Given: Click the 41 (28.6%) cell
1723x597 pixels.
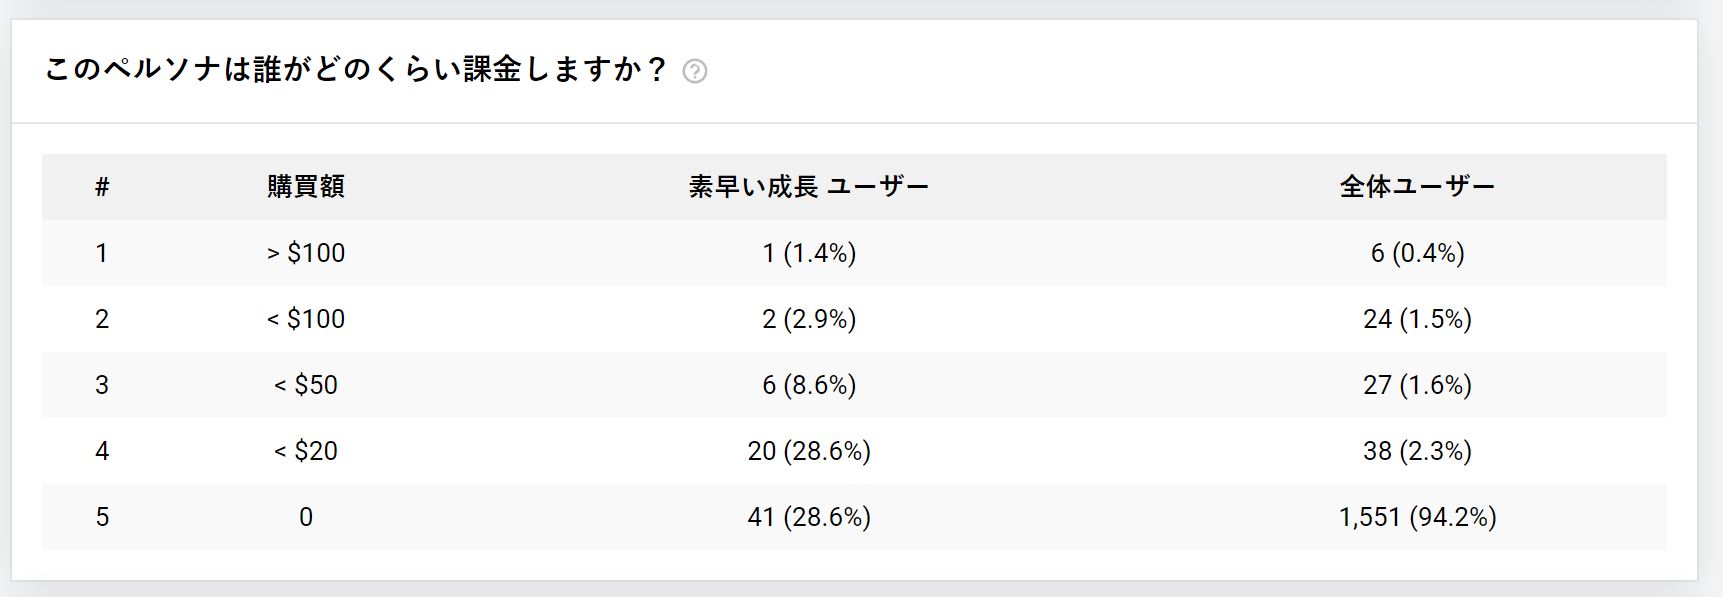Looking at the screenshot, I should [x=809, y=517].
